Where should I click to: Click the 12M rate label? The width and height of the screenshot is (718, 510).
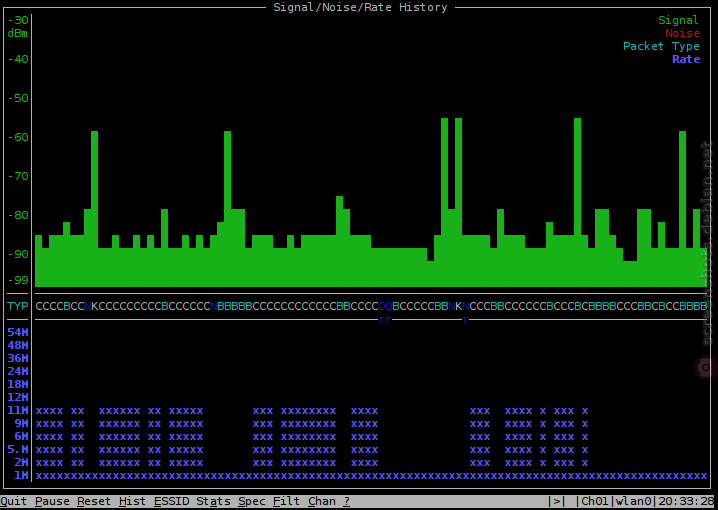coord(17,397)
